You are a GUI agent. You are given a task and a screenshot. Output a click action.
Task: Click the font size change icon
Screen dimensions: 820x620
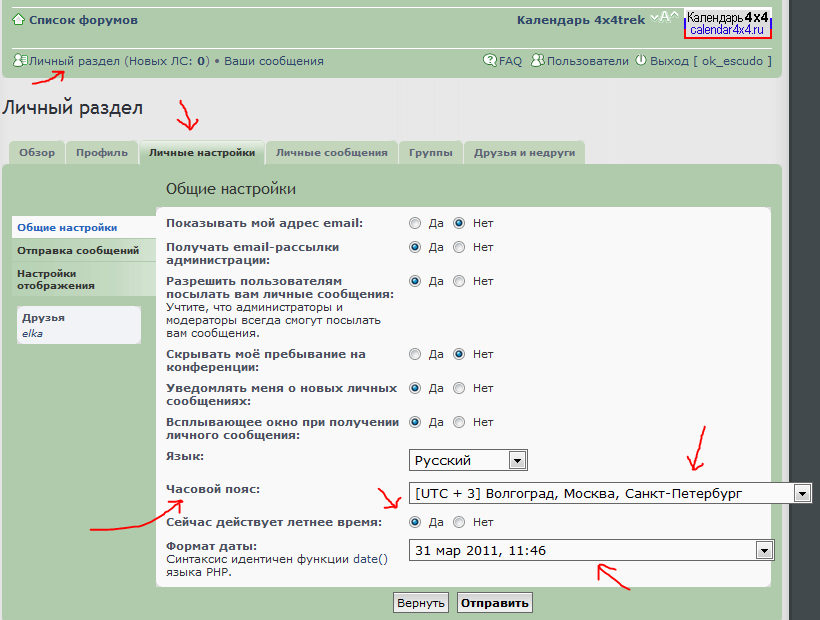point(664,17)
